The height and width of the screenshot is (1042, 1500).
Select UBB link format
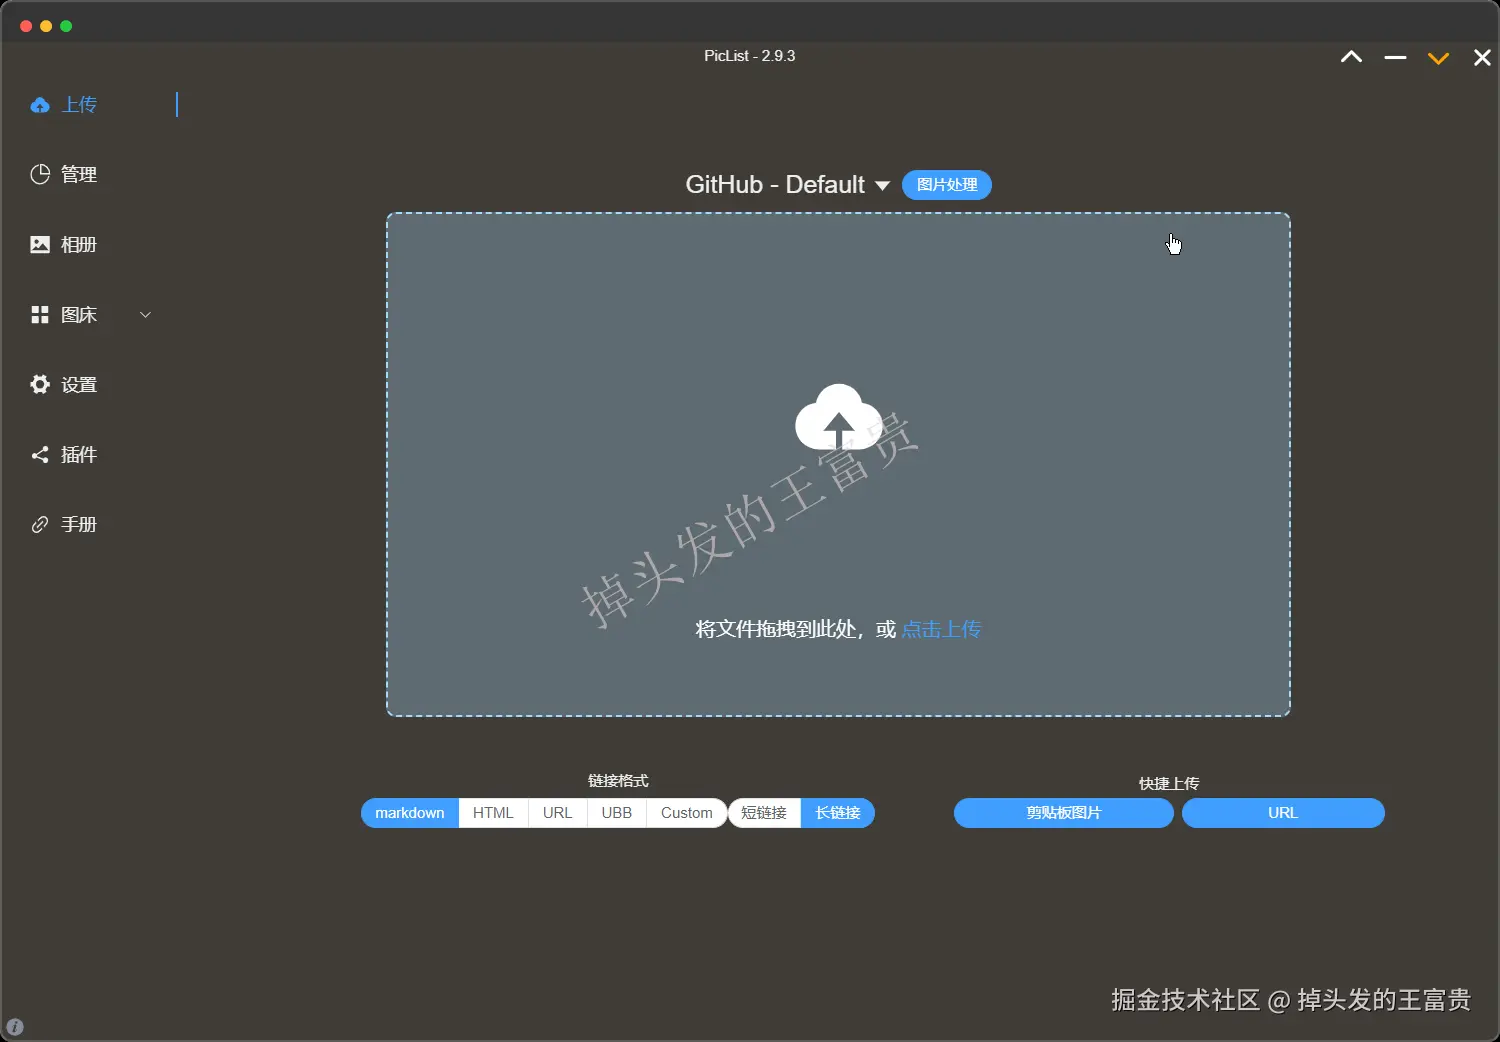point(617,813)
